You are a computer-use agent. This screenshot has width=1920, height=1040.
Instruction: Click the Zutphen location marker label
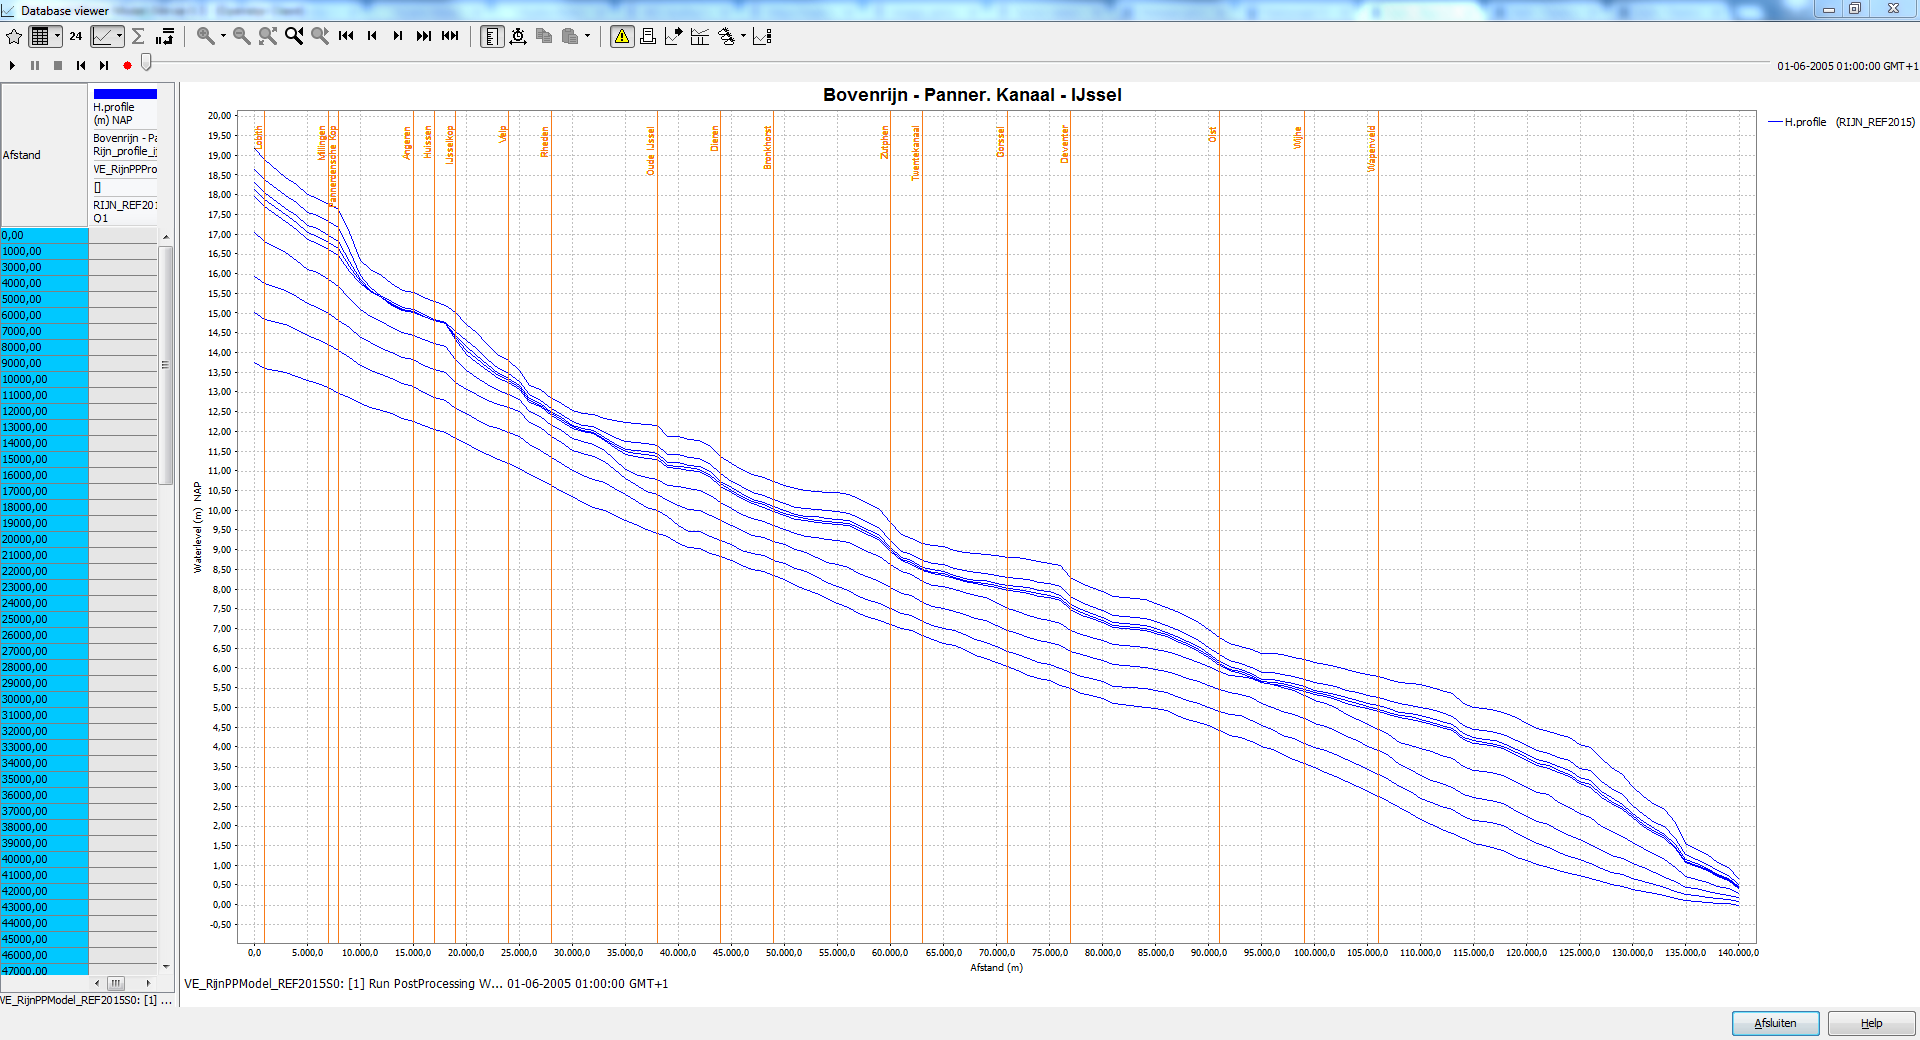coord(884,142)
